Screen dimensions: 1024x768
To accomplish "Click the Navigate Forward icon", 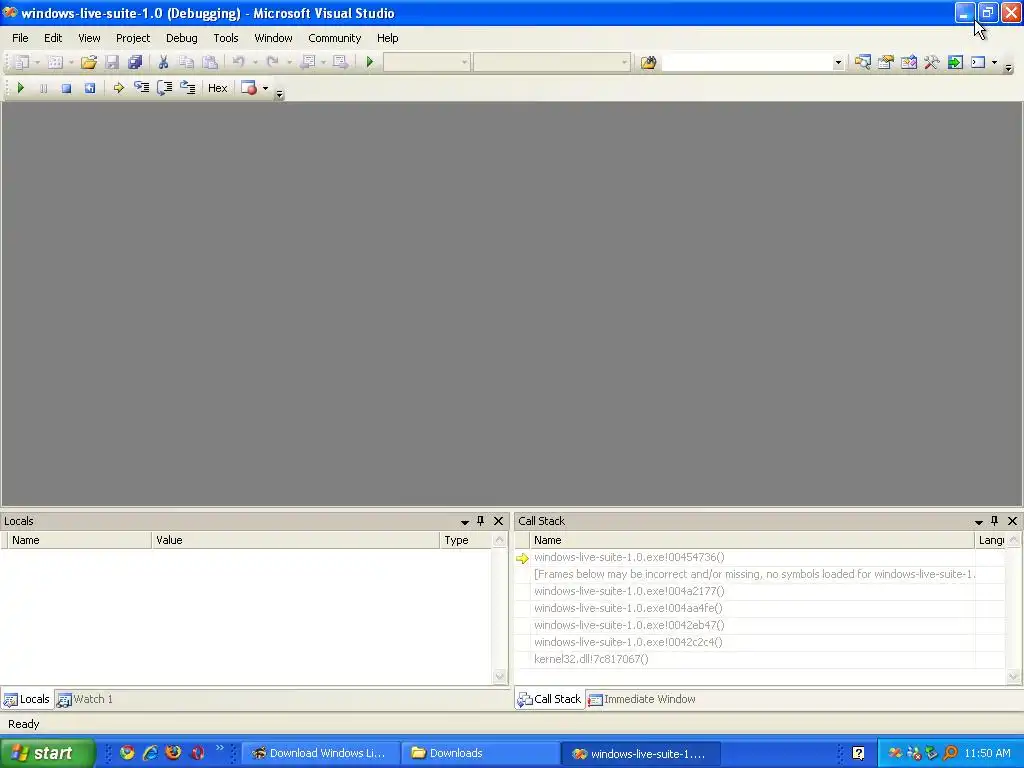I will click(340, 62).
